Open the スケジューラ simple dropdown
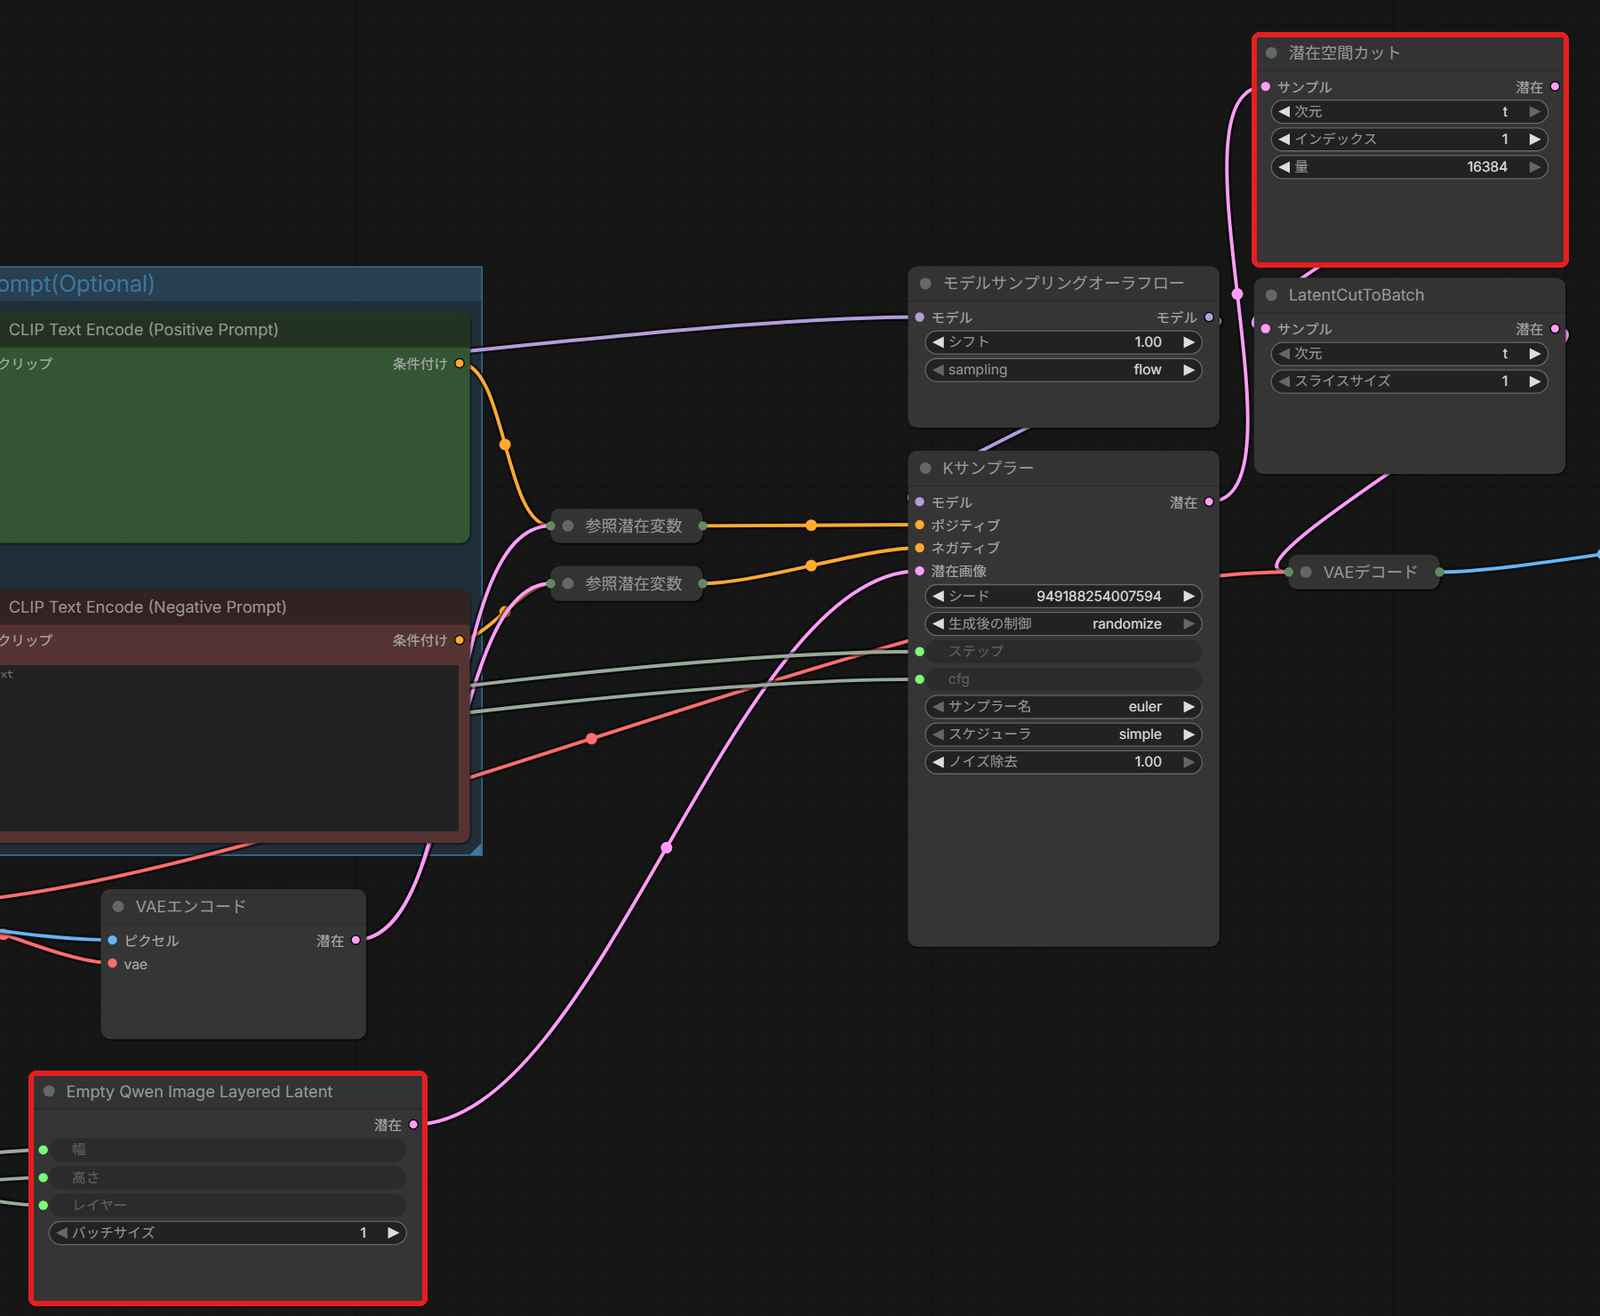 point(1063,734)
